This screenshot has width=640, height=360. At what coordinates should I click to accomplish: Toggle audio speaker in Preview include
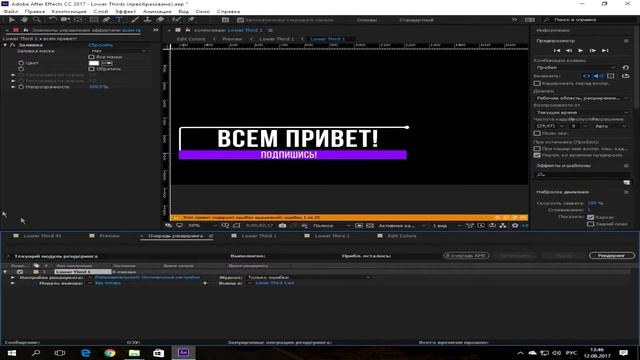pos(598,76)
